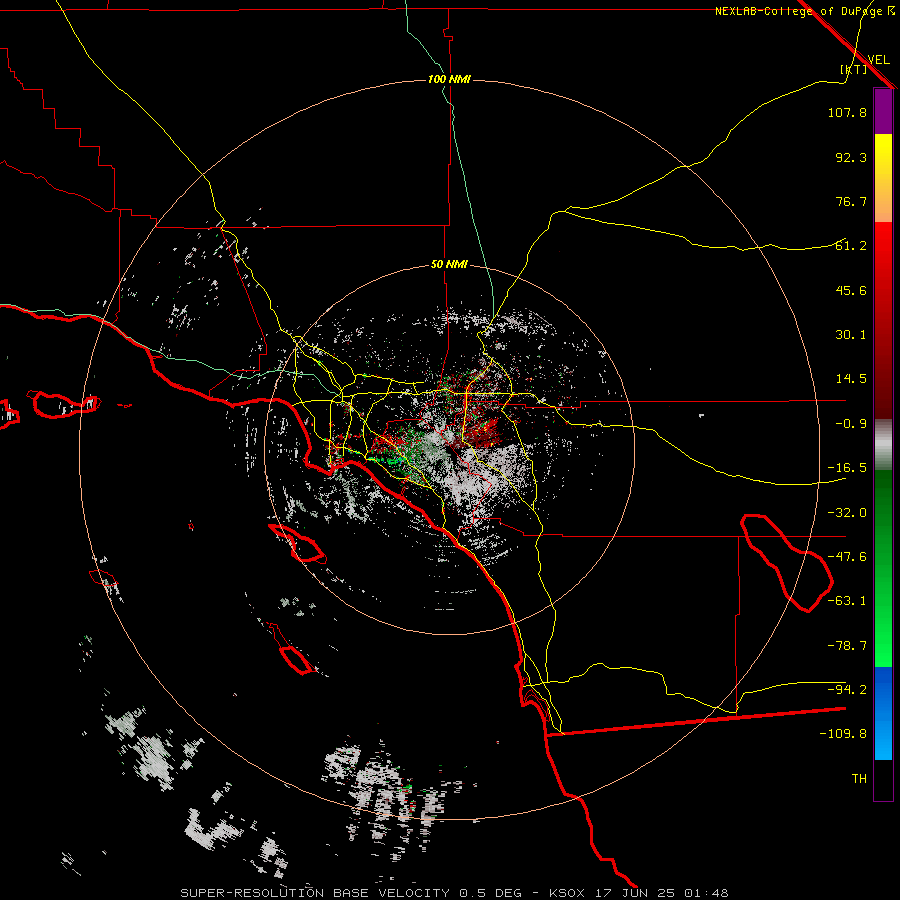Click the VEL legend title
The height and width of the screenshot is (900, 900).
(x=878, y=60)
